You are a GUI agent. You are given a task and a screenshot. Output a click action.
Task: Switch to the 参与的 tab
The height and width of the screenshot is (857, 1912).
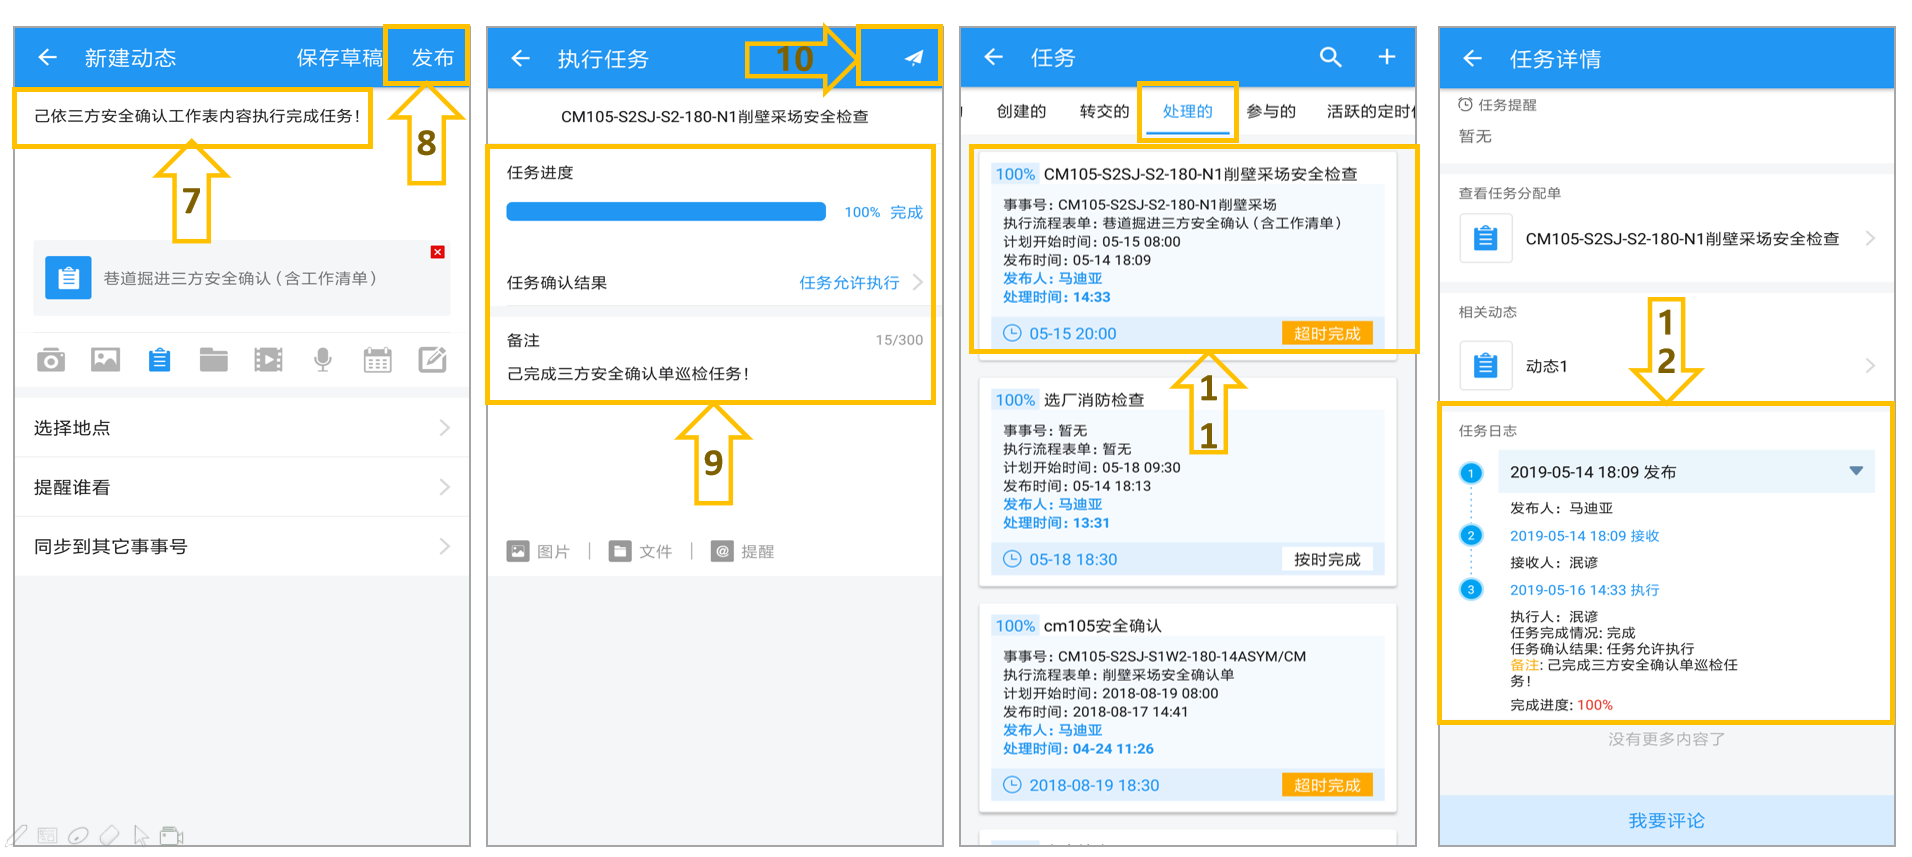click(x=1271, y=111)
